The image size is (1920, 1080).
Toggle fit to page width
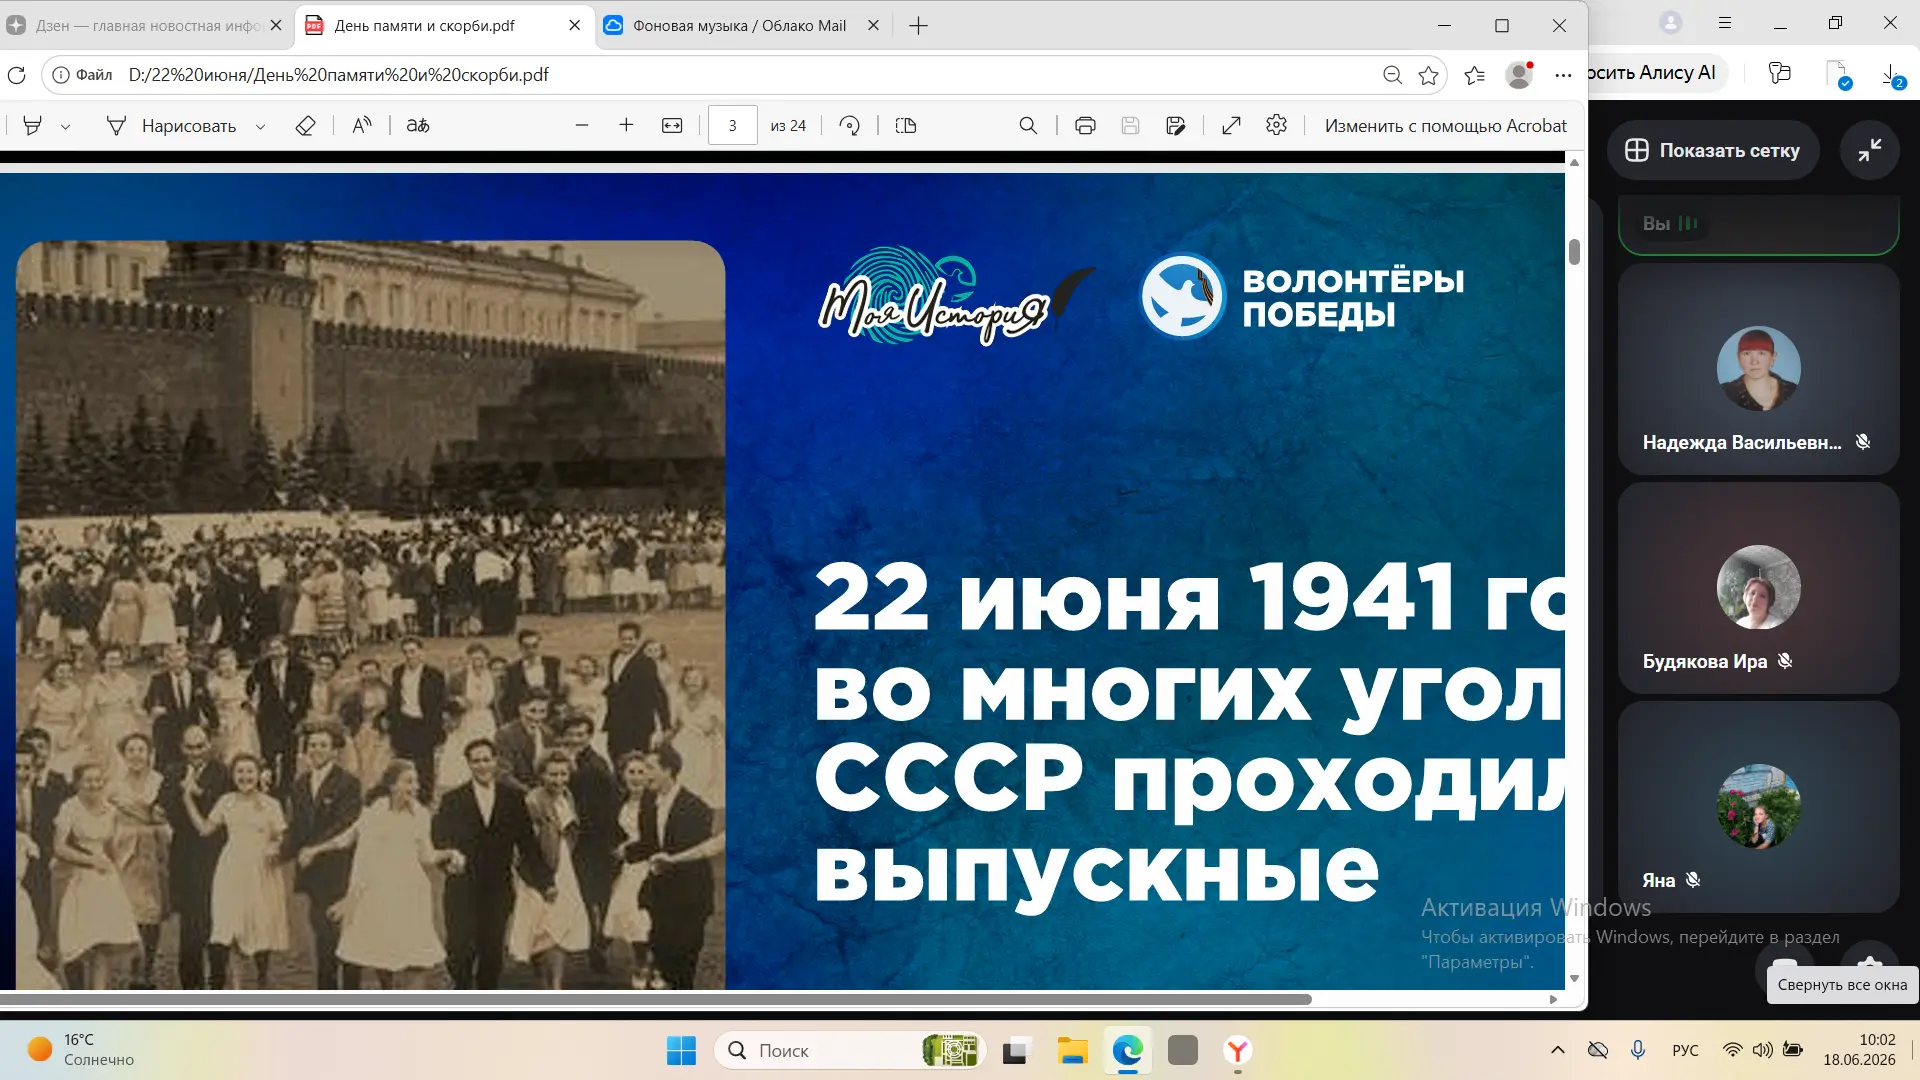click(x=672, y=126)
